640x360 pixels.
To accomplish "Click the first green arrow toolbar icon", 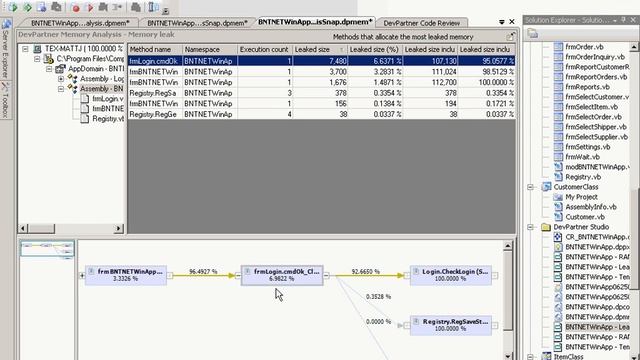I will [x=13, y=7].
